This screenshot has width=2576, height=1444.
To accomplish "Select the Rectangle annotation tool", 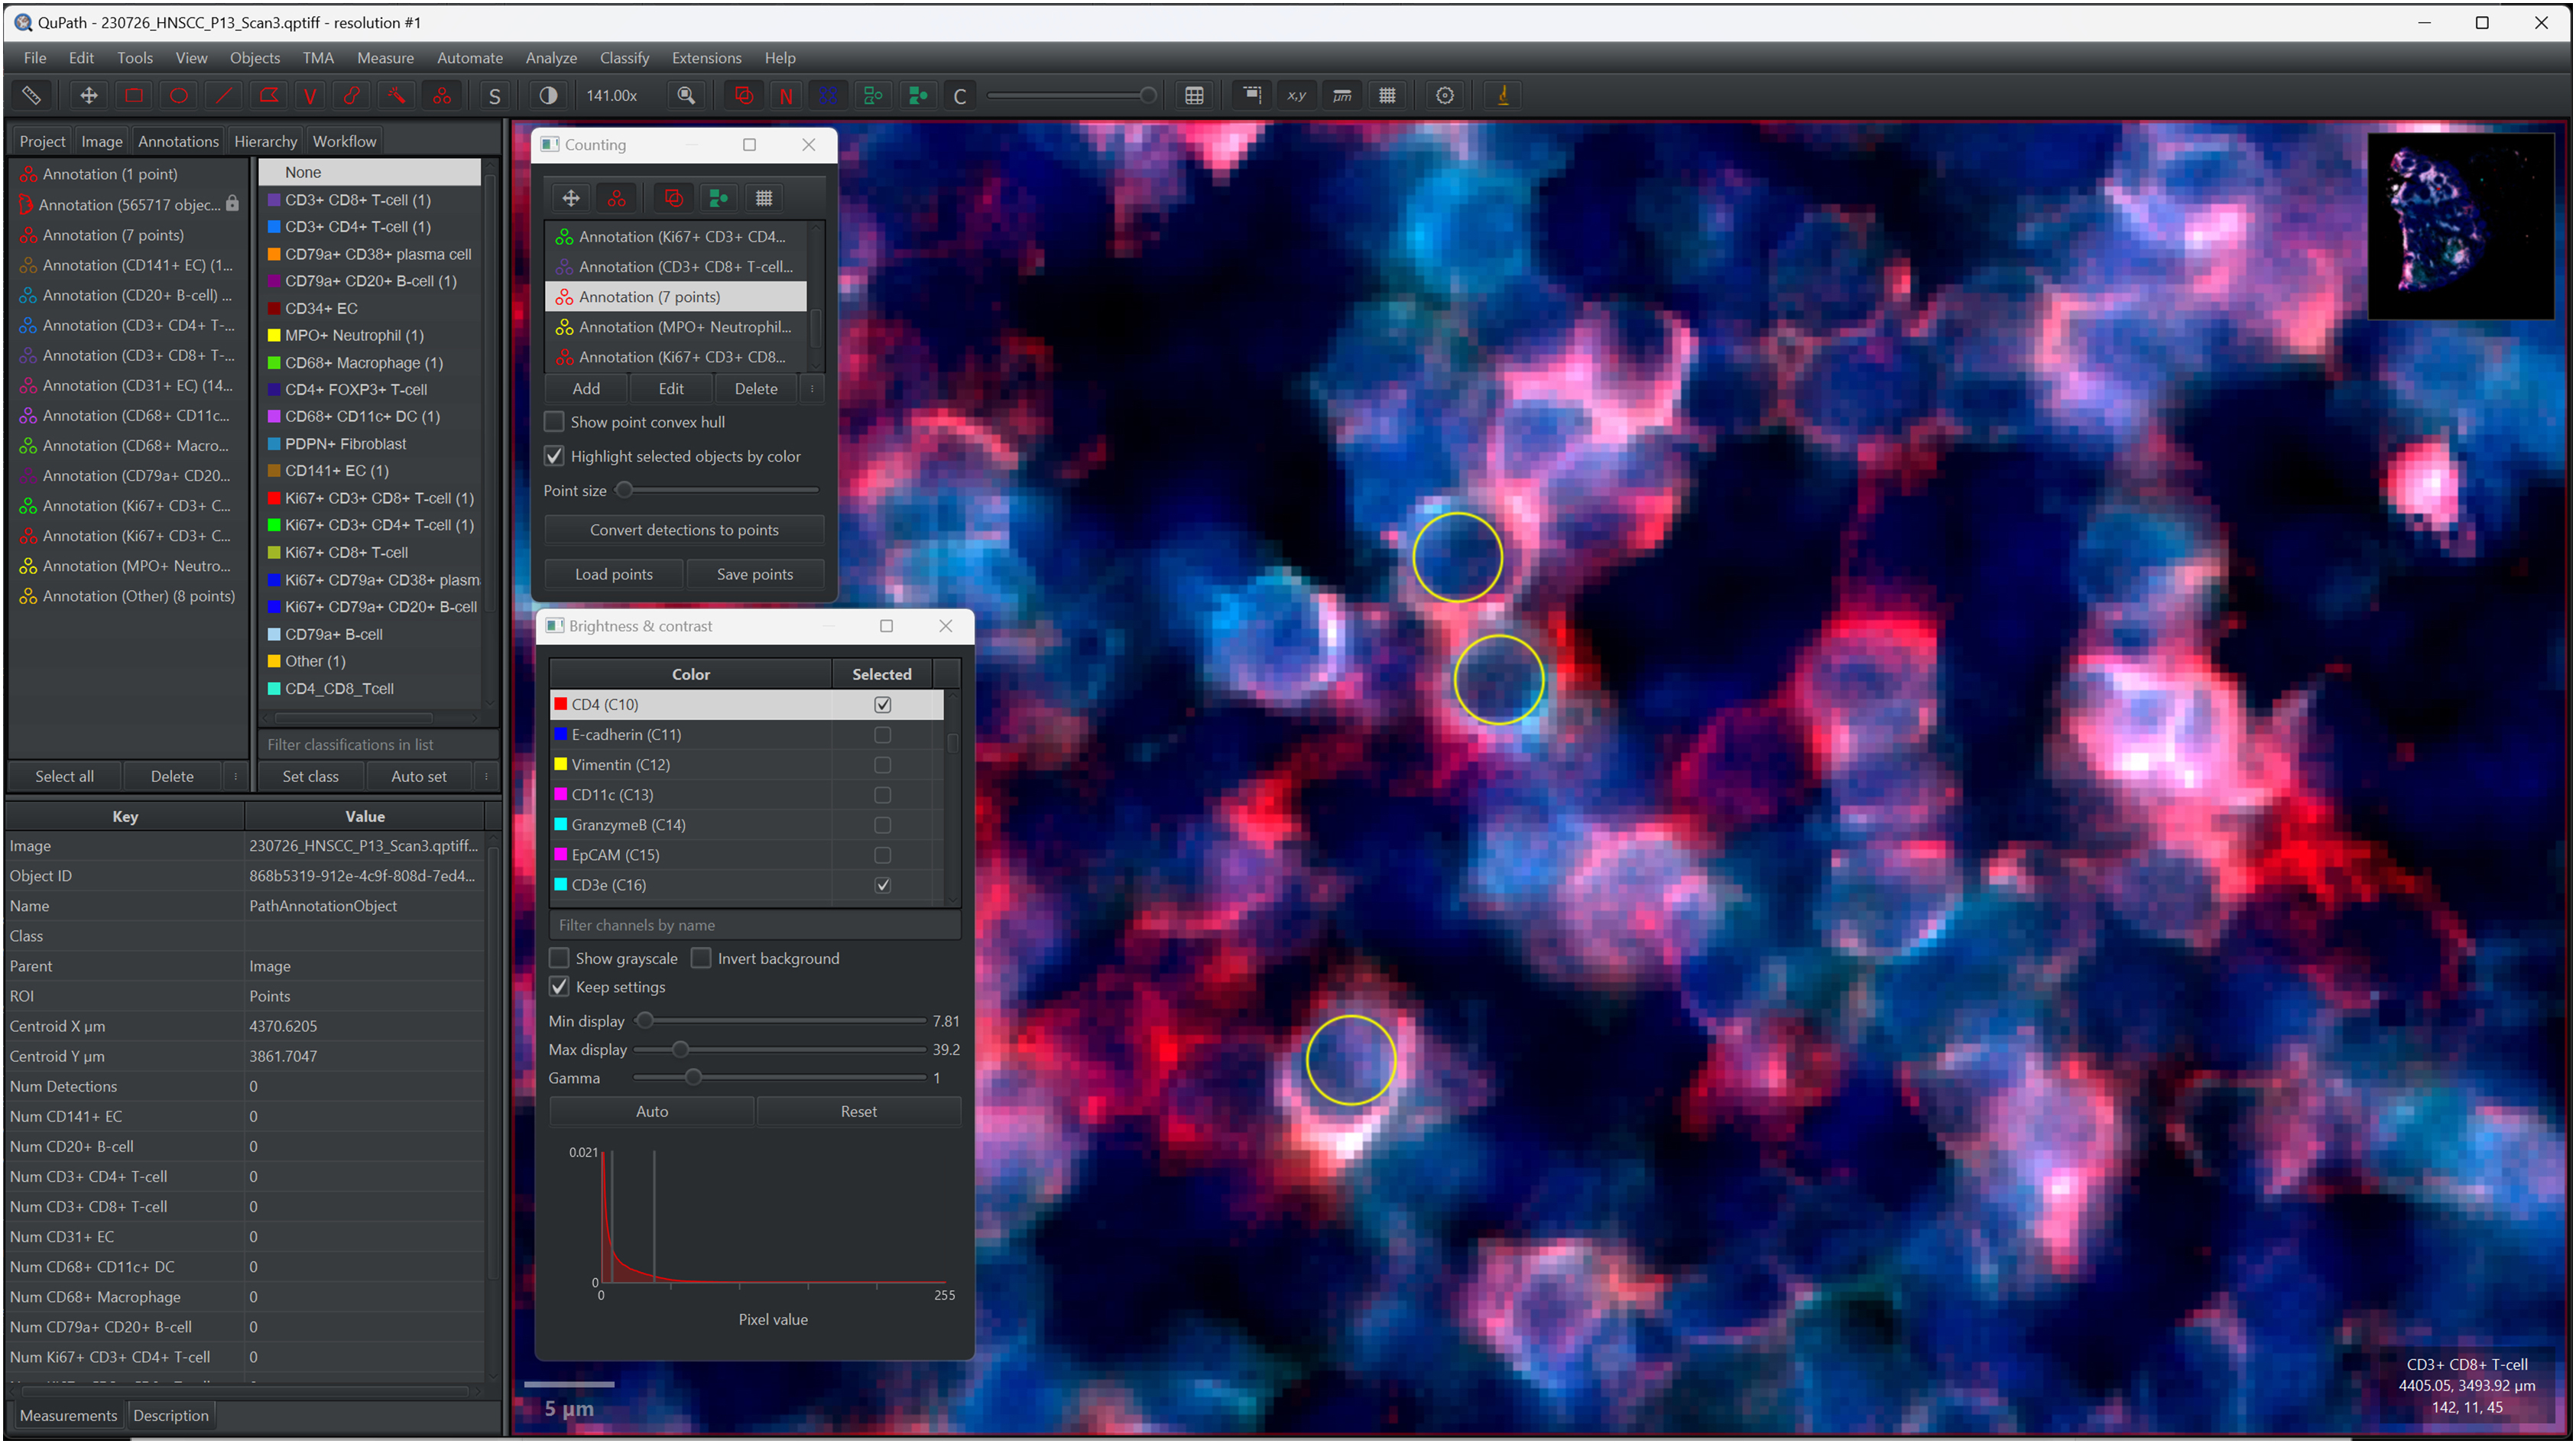I will [x=134, y=96].
